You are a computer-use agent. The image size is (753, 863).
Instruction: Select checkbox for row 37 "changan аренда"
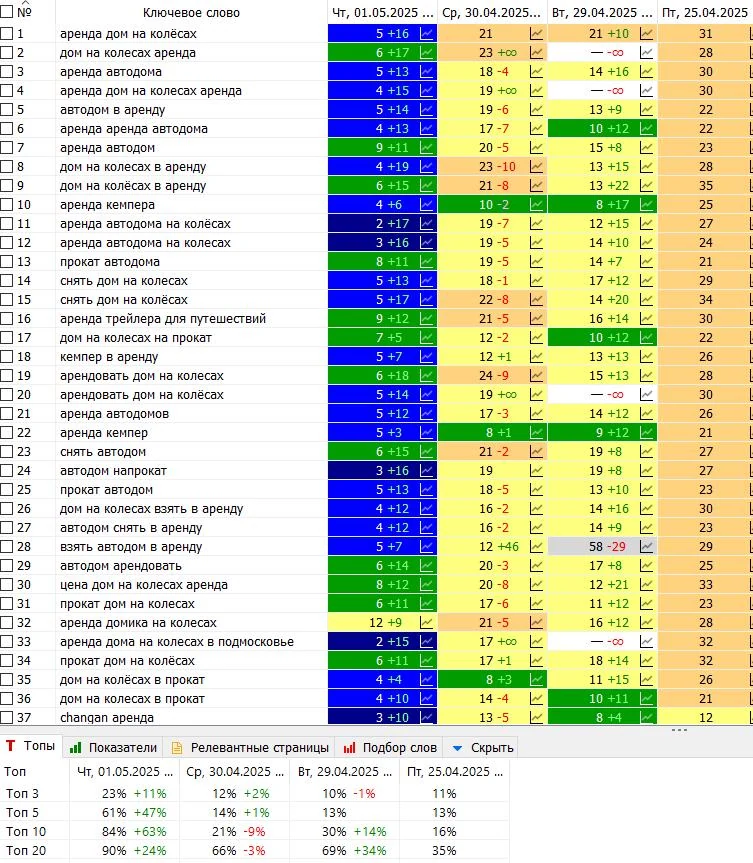point(7,718)
